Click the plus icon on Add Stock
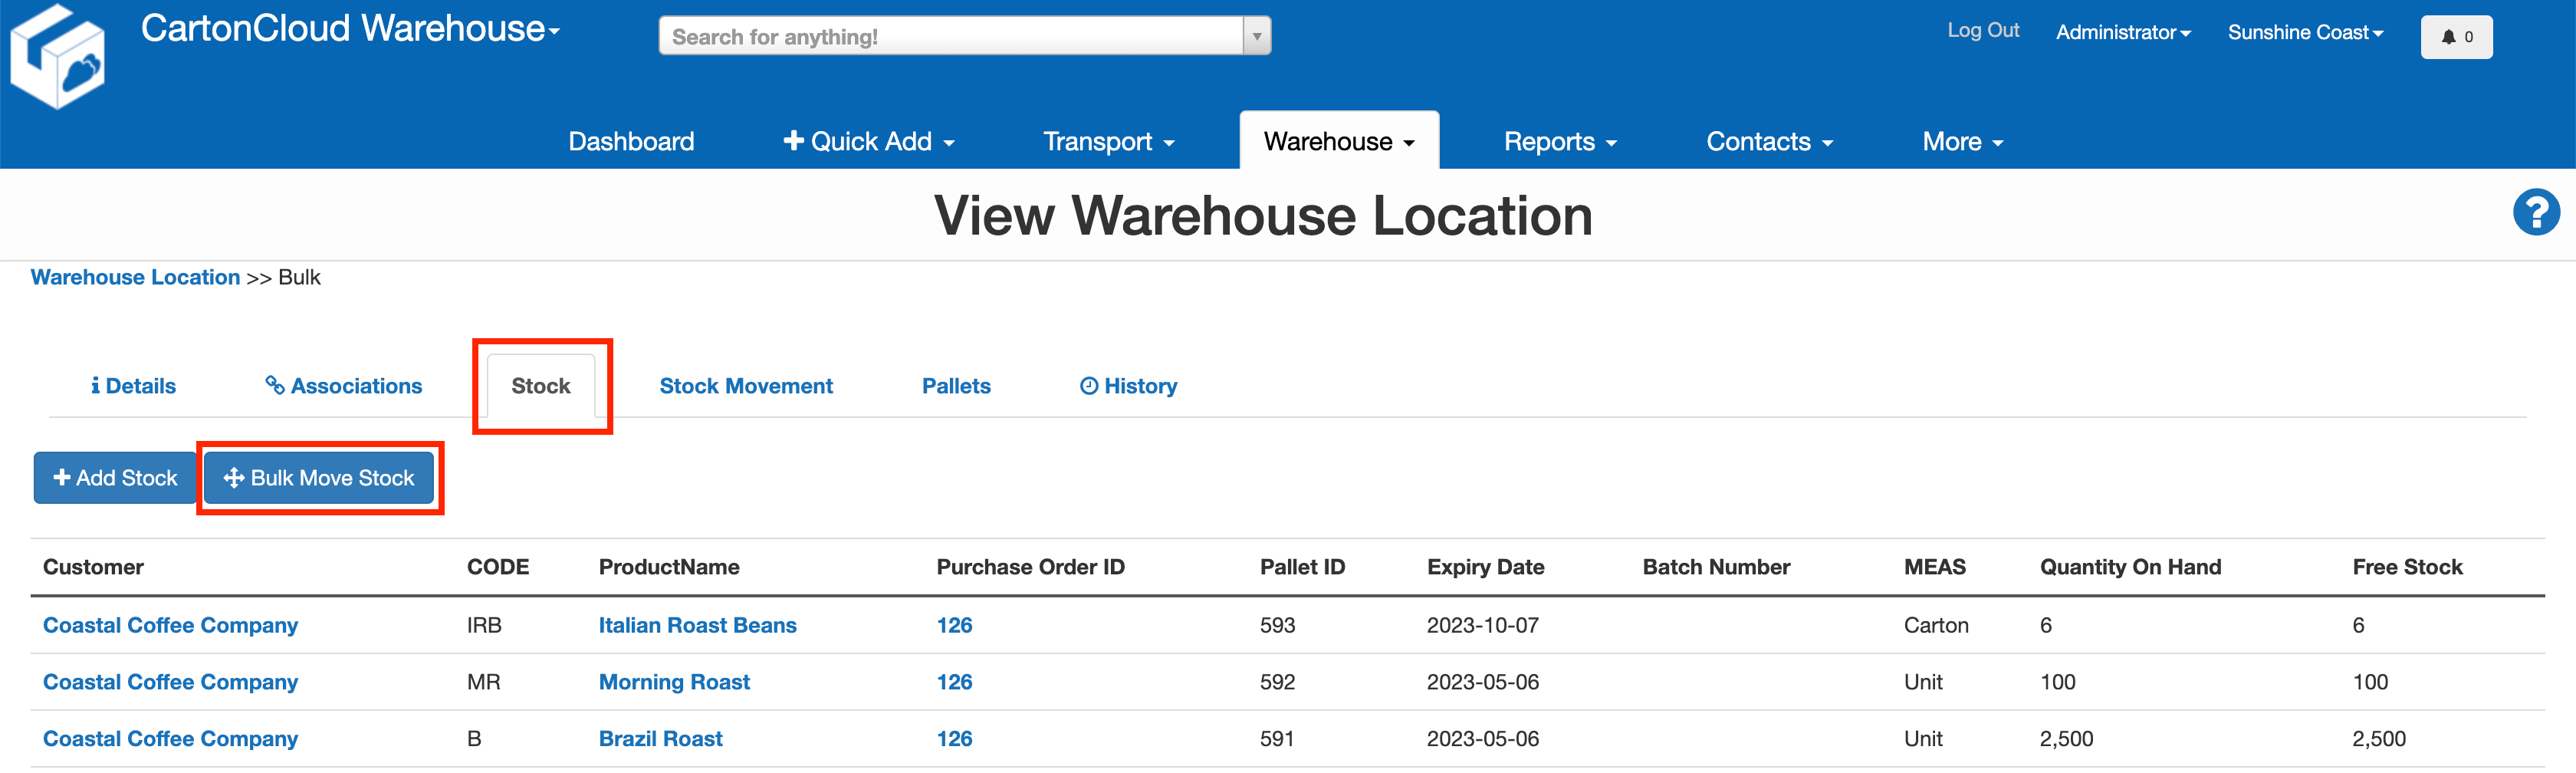The height and width of the screenshot is (773, 2576). (x=64, y=477)
